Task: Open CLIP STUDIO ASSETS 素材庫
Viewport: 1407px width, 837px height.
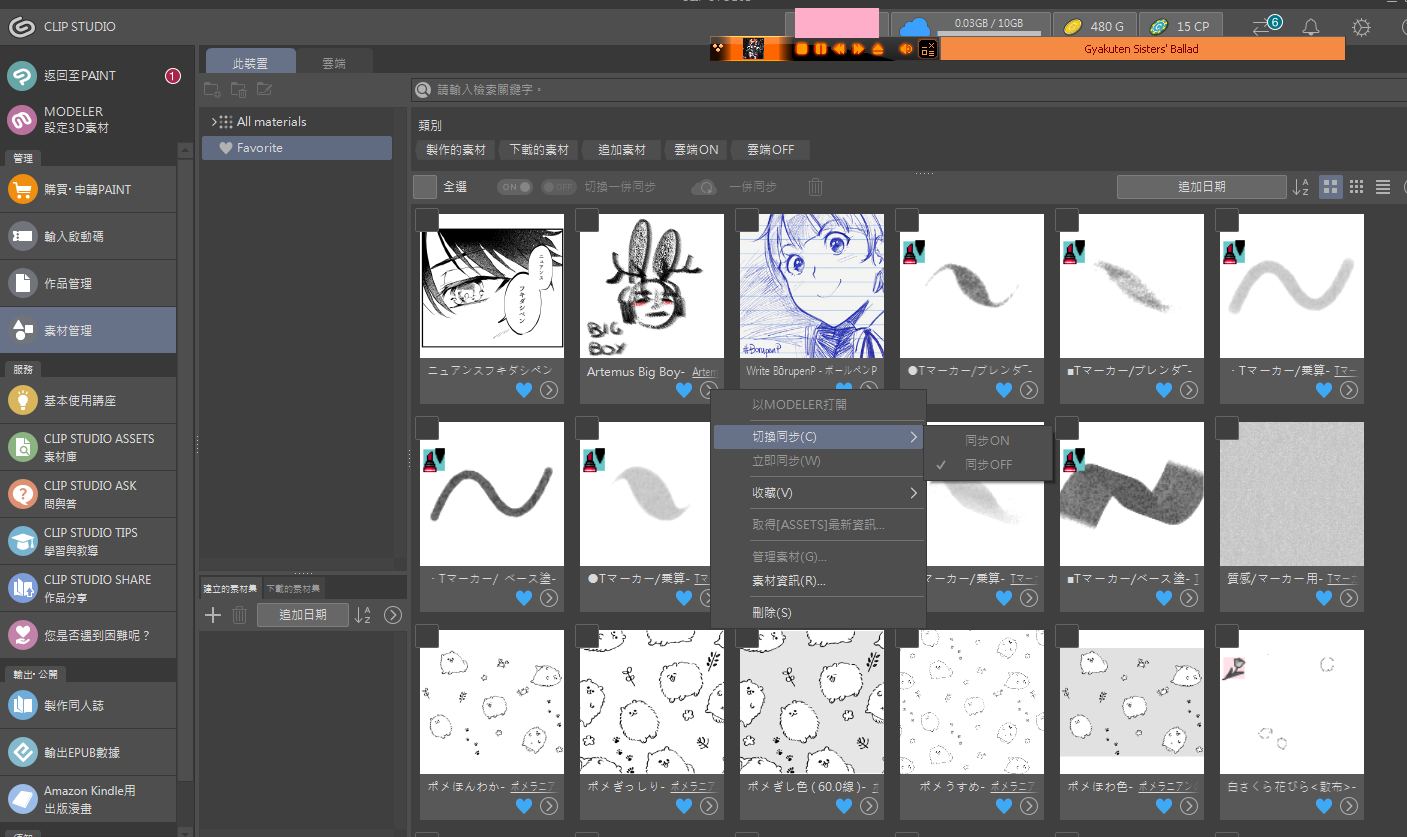Action: click(88, 447)
